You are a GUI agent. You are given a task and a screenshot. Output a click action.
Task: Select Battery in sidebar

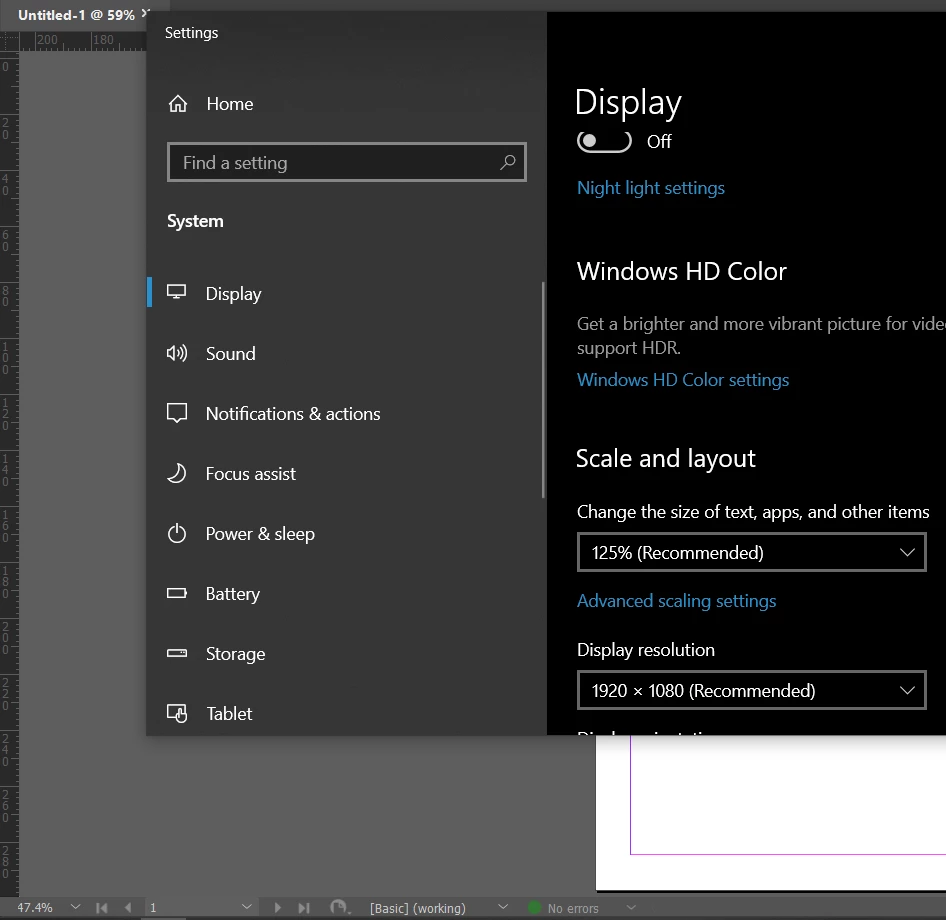(x=344, y=594)
